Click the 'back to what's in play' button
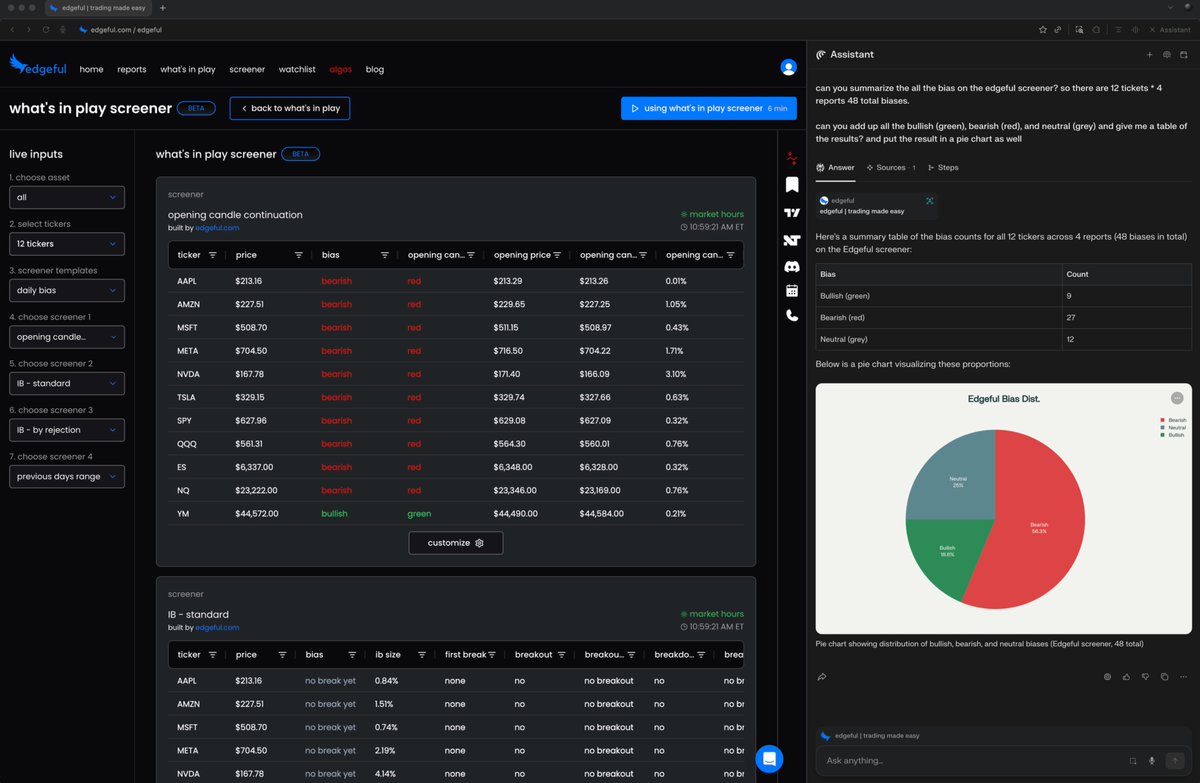1200x783 pixels. (x=289, y=108)
